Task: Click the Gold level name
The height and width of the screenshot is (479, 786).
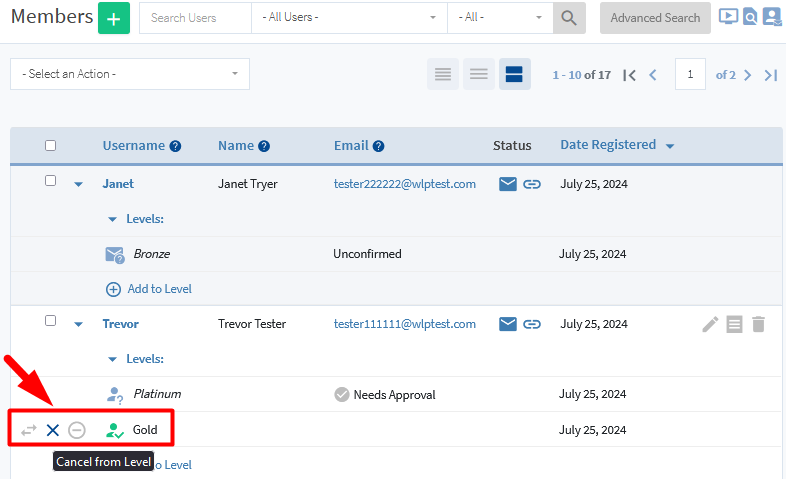Action: click(x=145, y=430)
